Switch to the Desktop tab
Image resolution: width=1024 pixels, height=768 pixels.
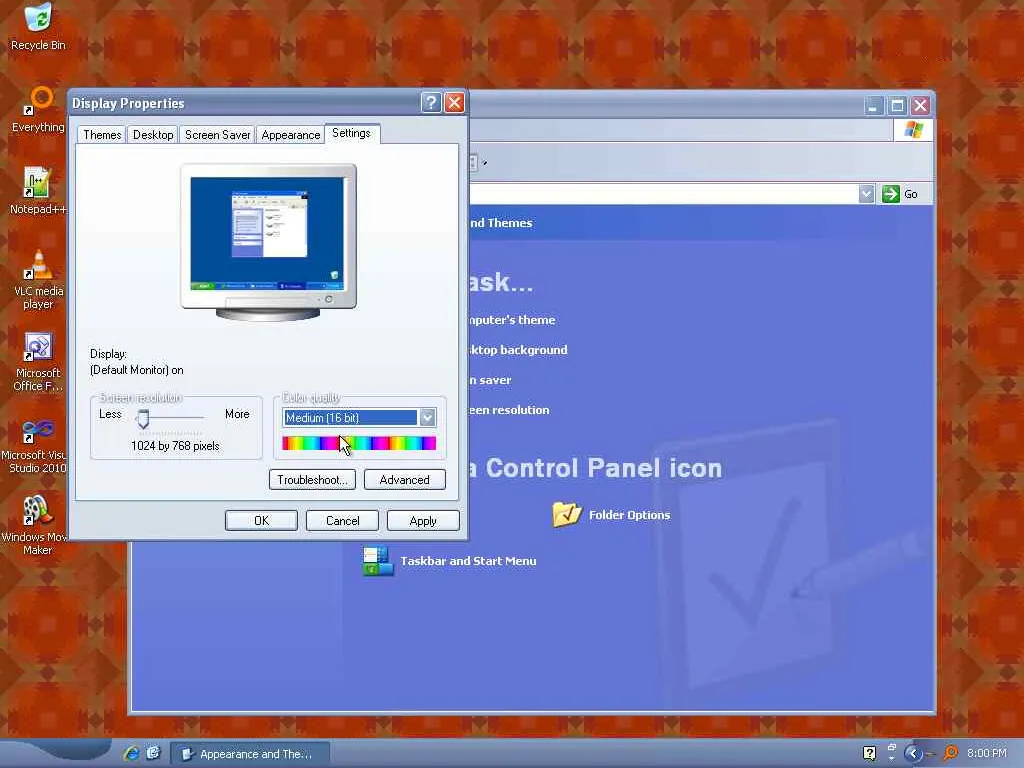153,135
